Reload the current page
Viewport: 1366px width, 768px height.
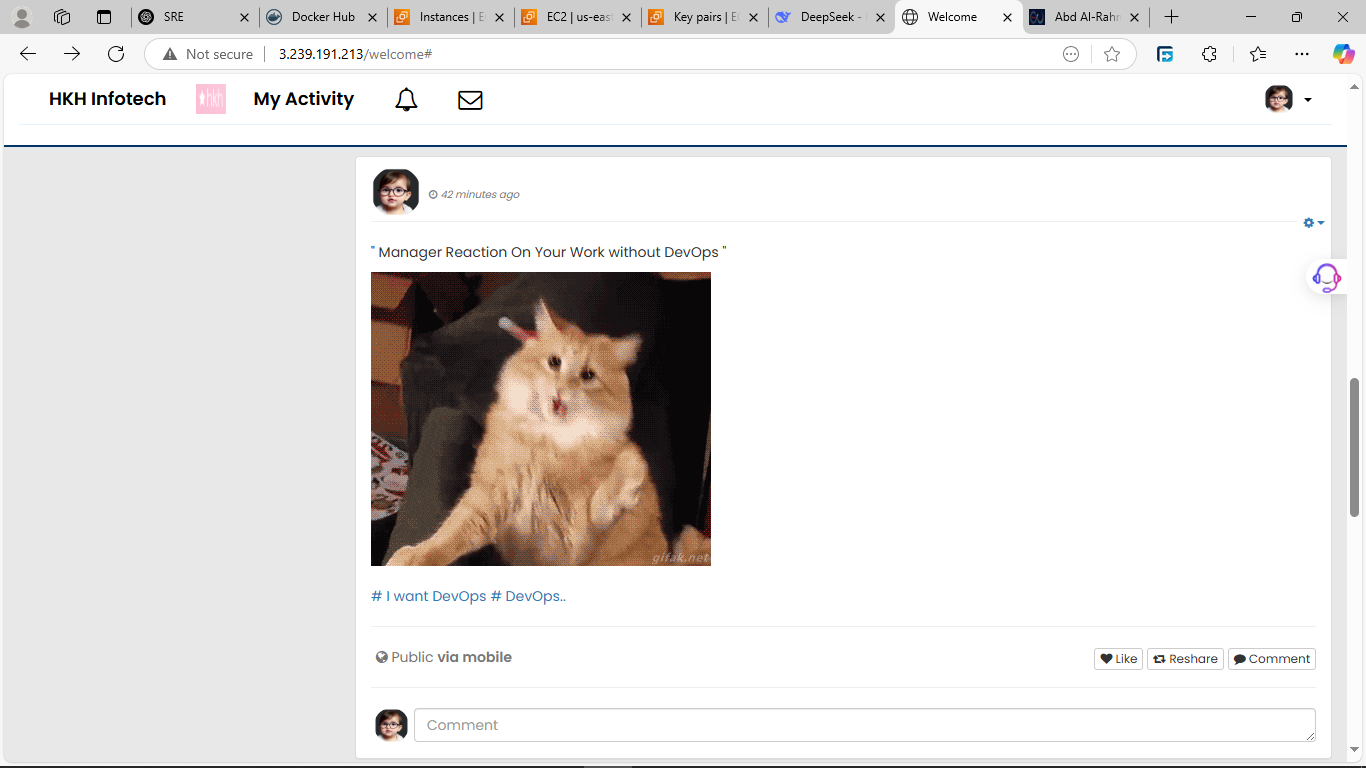click(x=116, y=54)
